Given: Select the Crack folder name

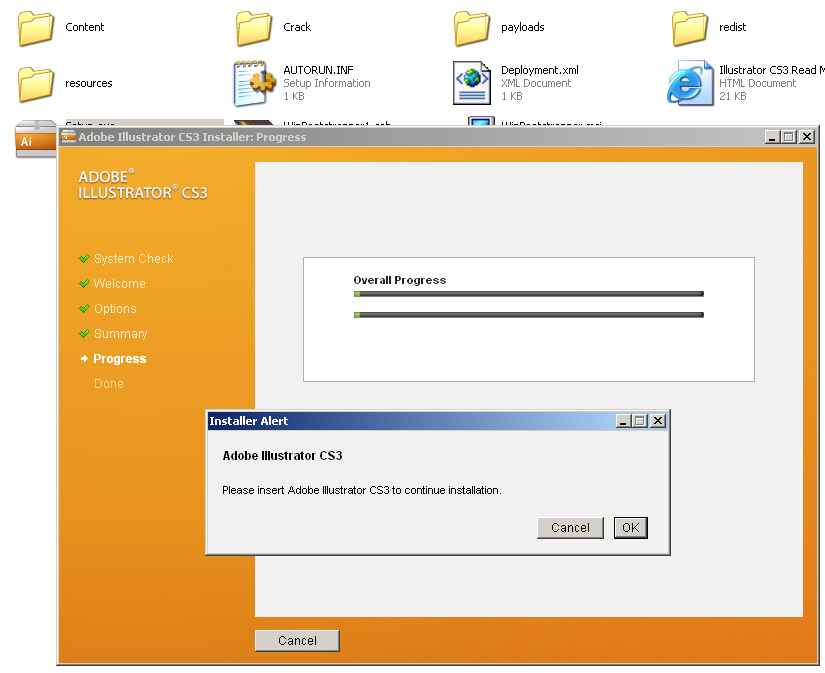Looking at the screenshot, I should click(297, 27).
